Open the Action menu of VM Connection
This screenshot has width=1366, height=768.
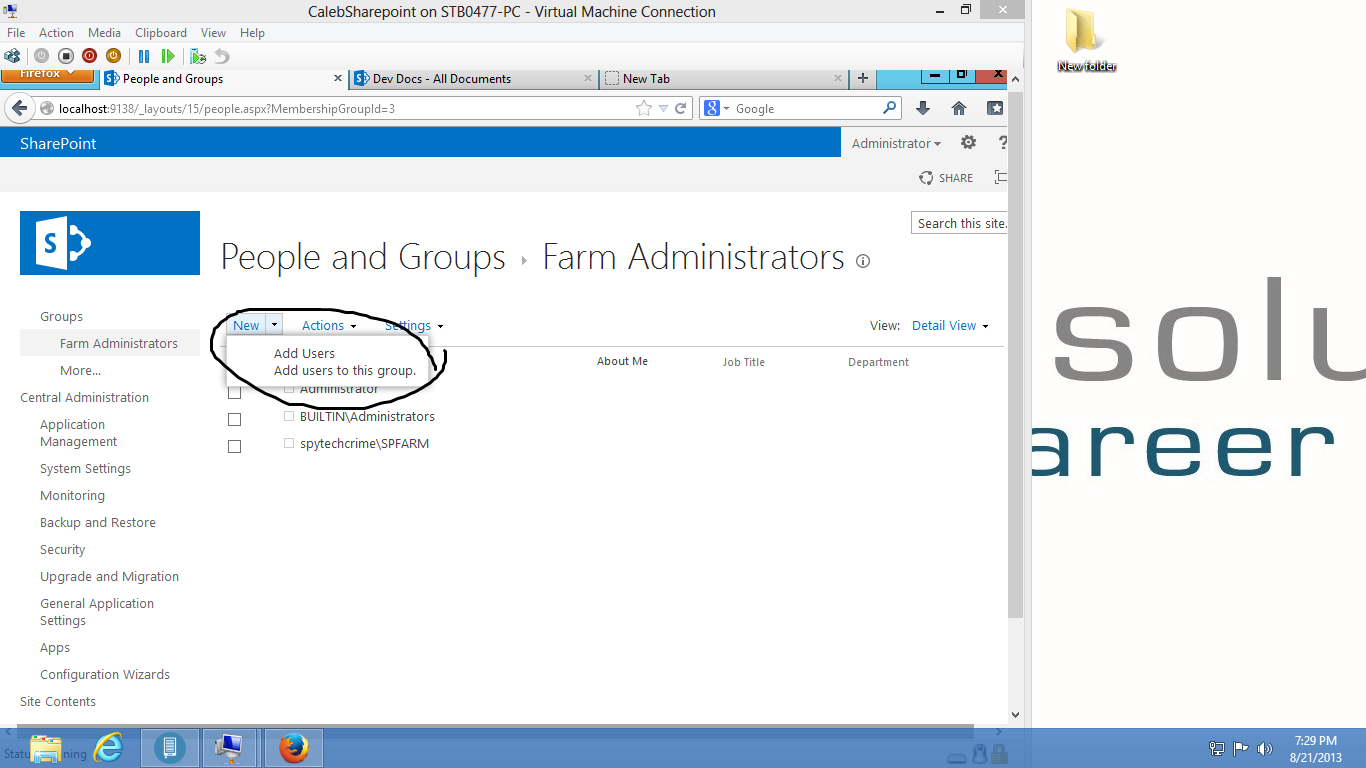coord(56,33)
